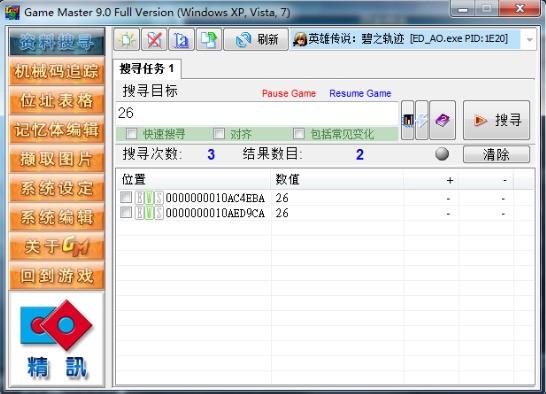546x394 pixels.
Task: Click the 刷新 refresh button
Action: pyautogui.click(x=256, y=40)
